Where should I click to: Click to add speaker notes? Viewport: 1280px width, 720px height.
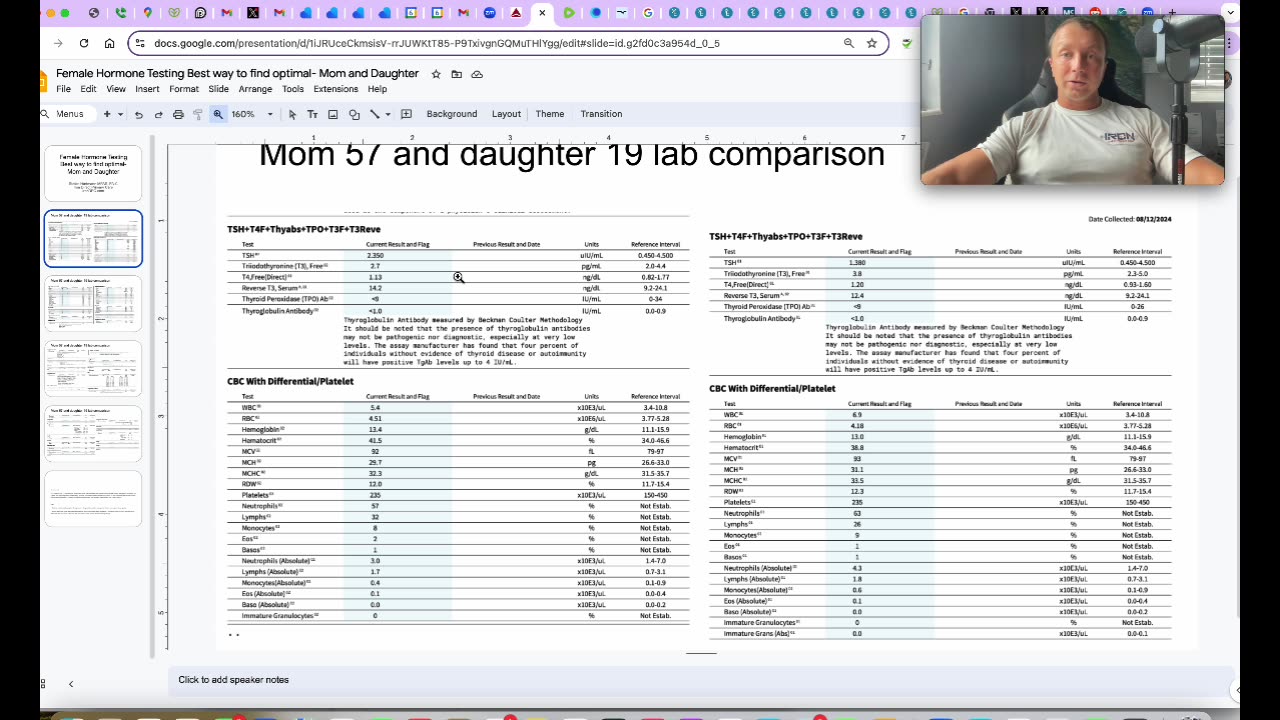pos(233,680)
